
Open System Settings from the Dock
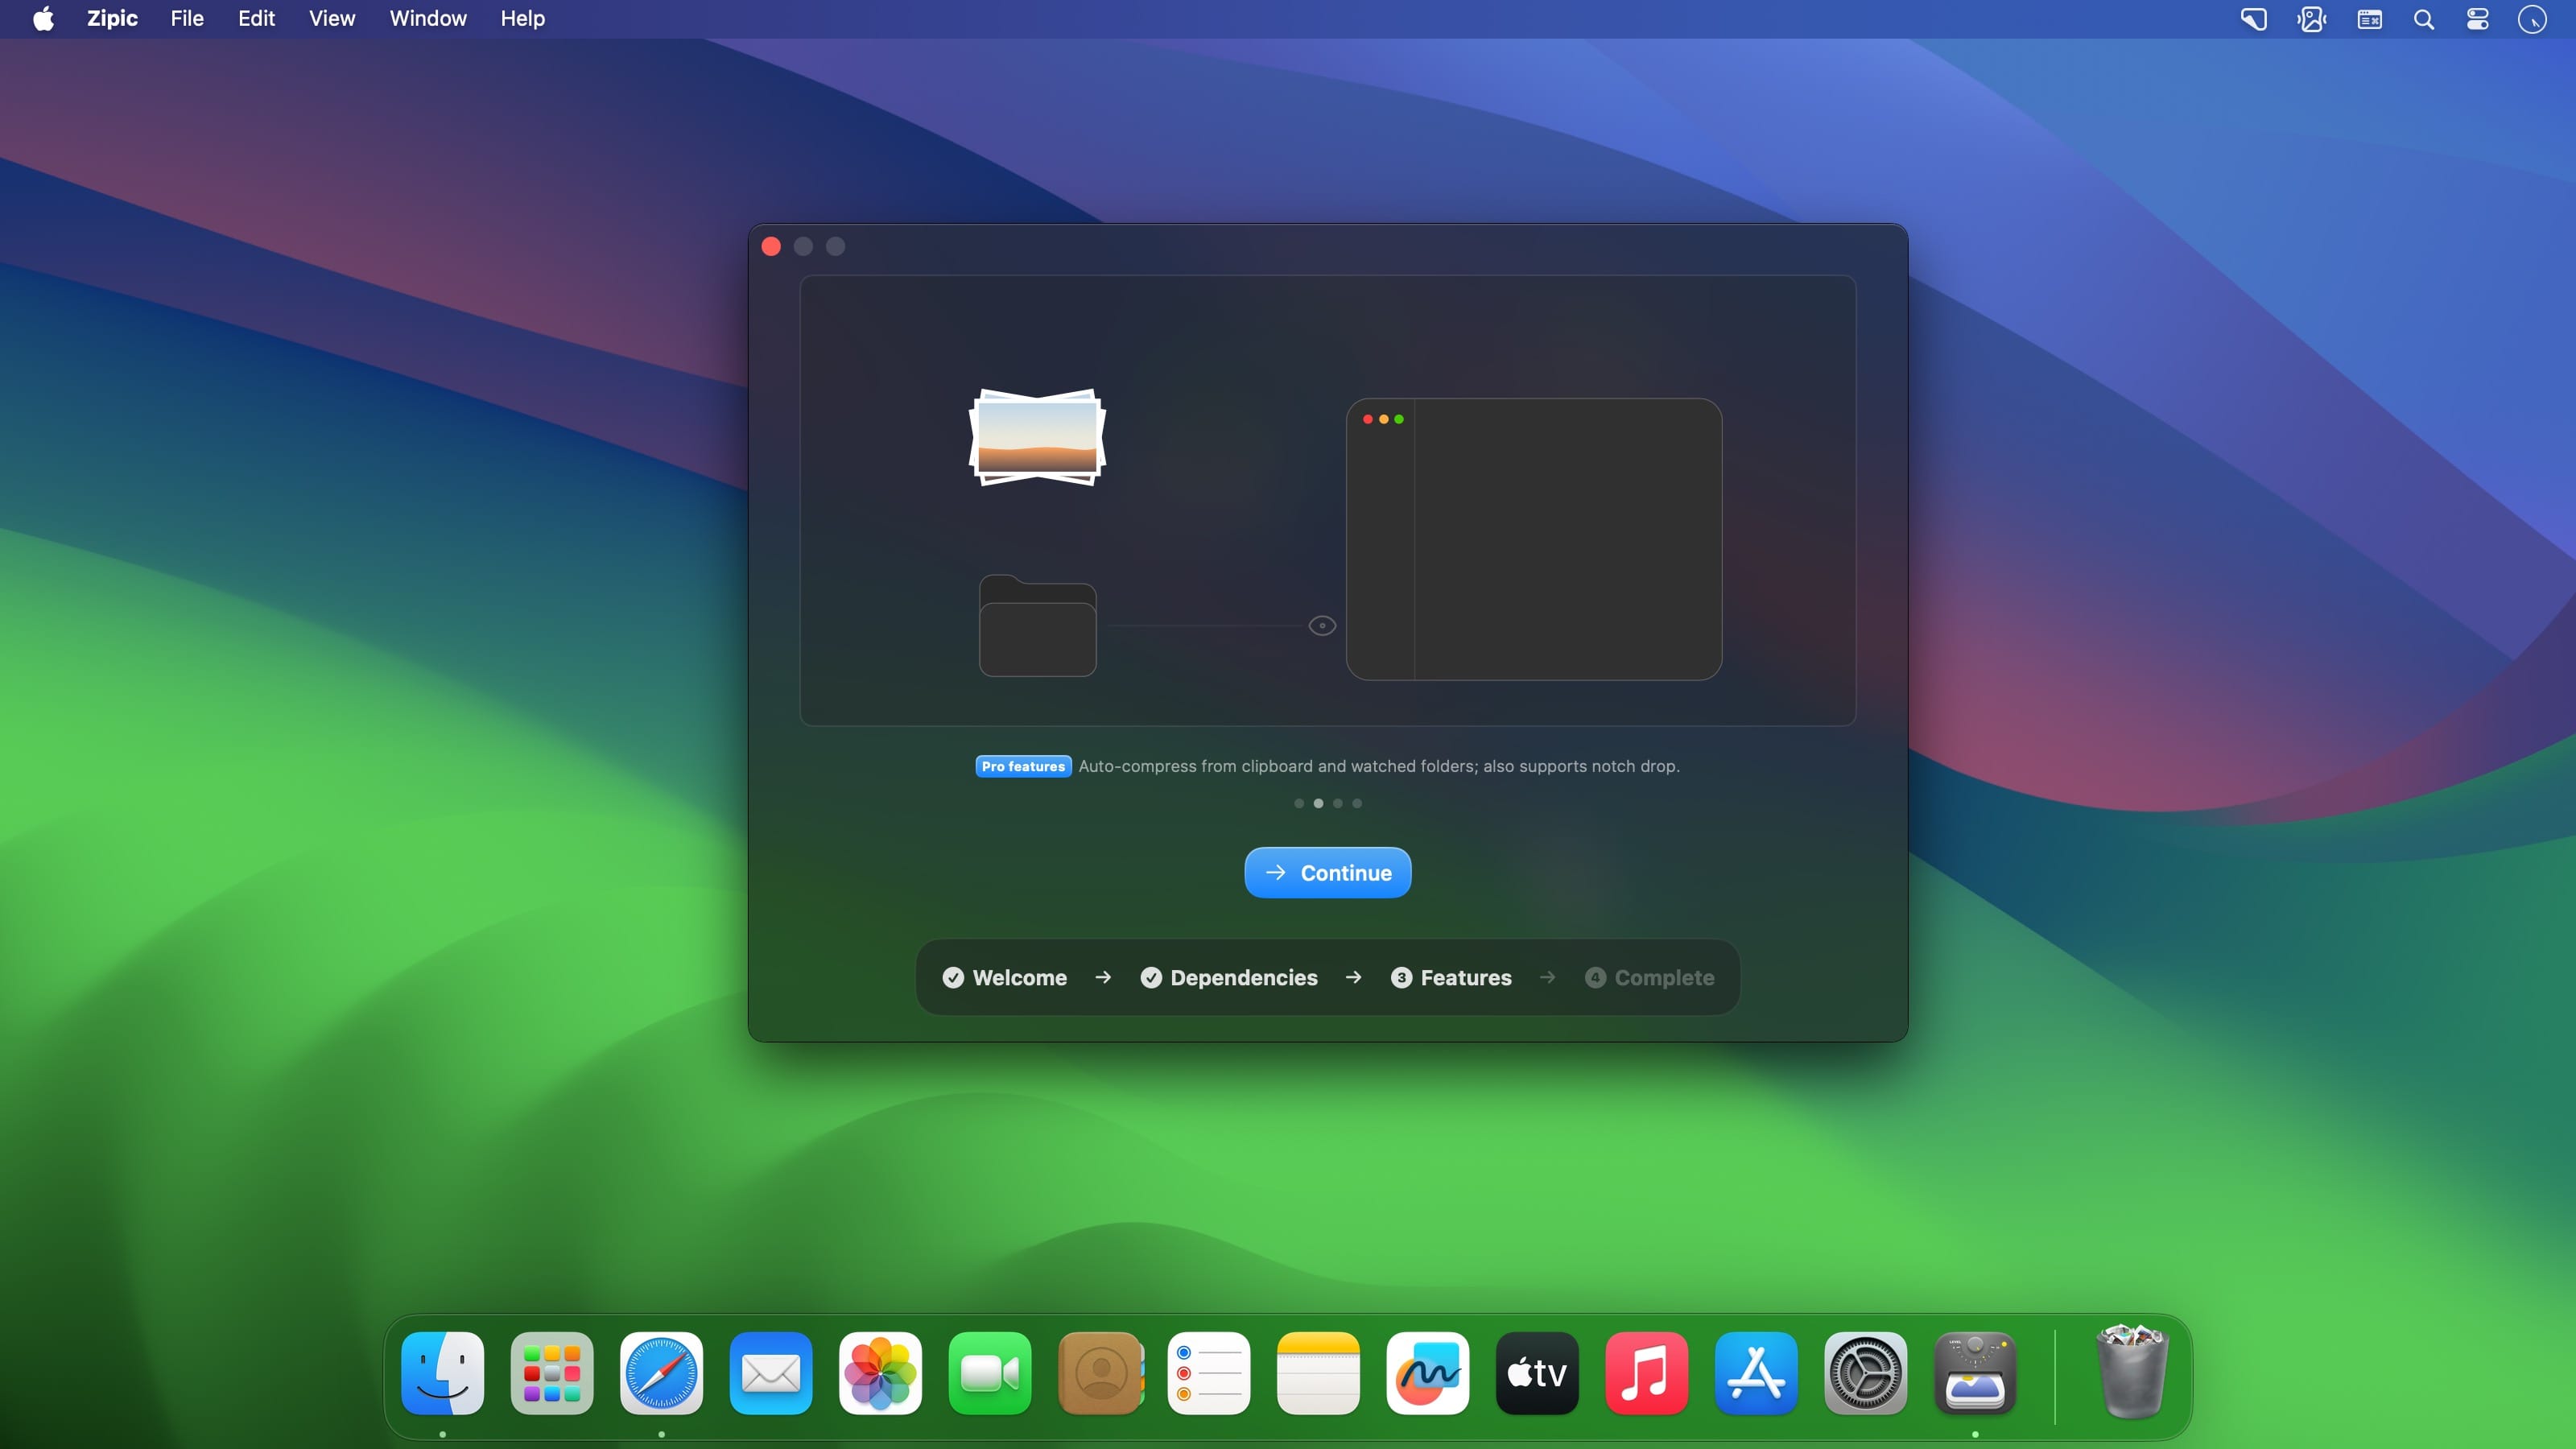tap(1865, 1373)
